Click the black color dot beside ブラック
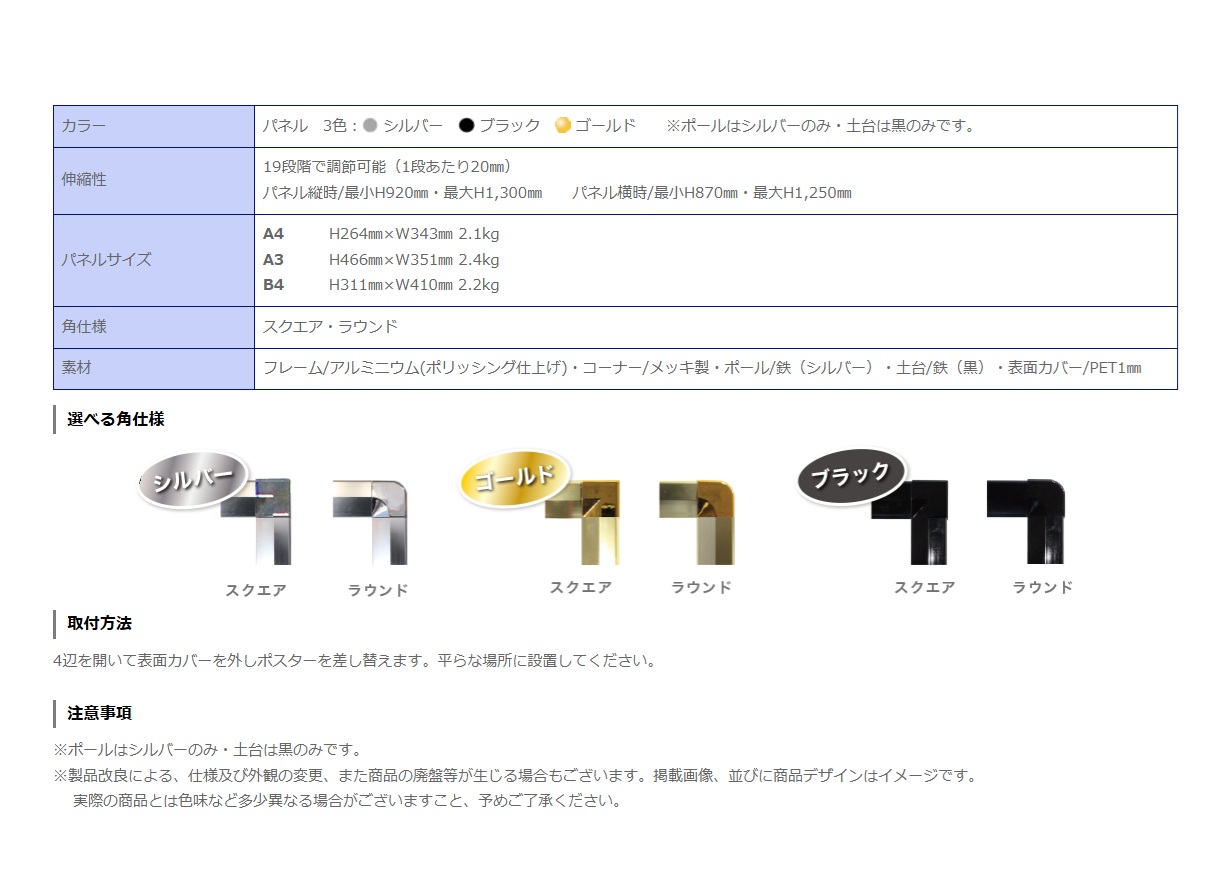This screenshot has width=1208, height=889. (x=466, y=126)
